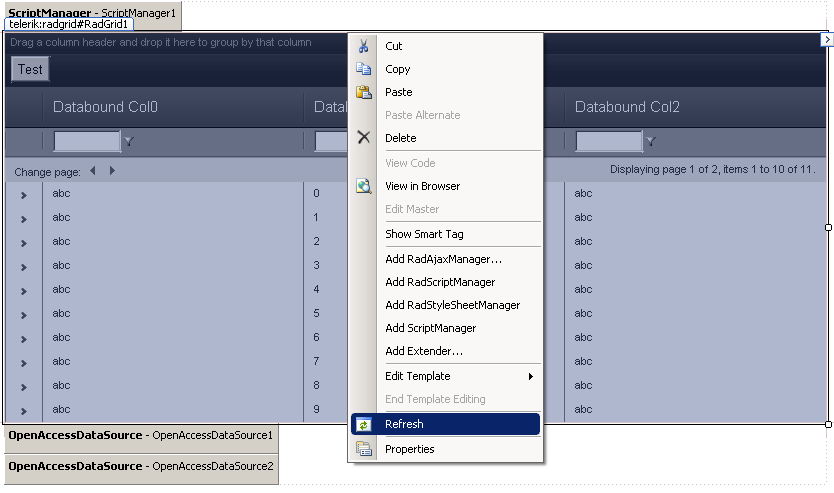Go to the next grid page arrow
834x493 pixels.
pos(112,171)
